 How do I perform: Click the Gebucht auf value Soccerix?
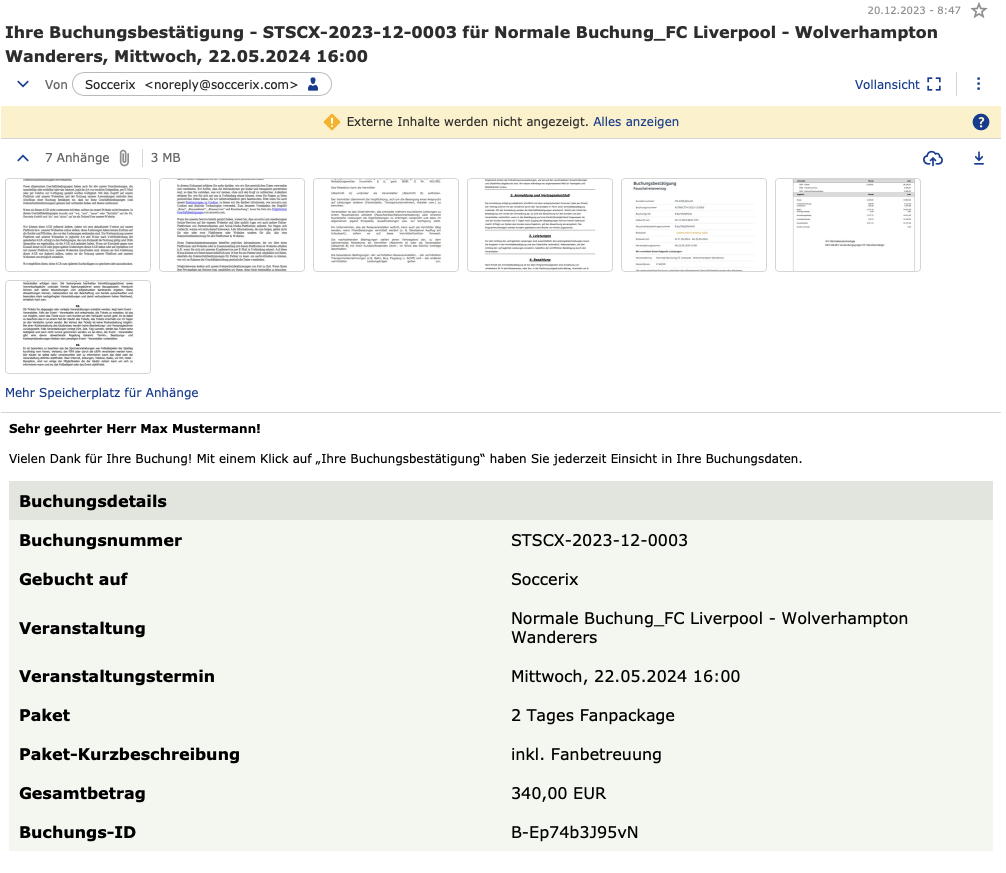(x=545, y=579)
